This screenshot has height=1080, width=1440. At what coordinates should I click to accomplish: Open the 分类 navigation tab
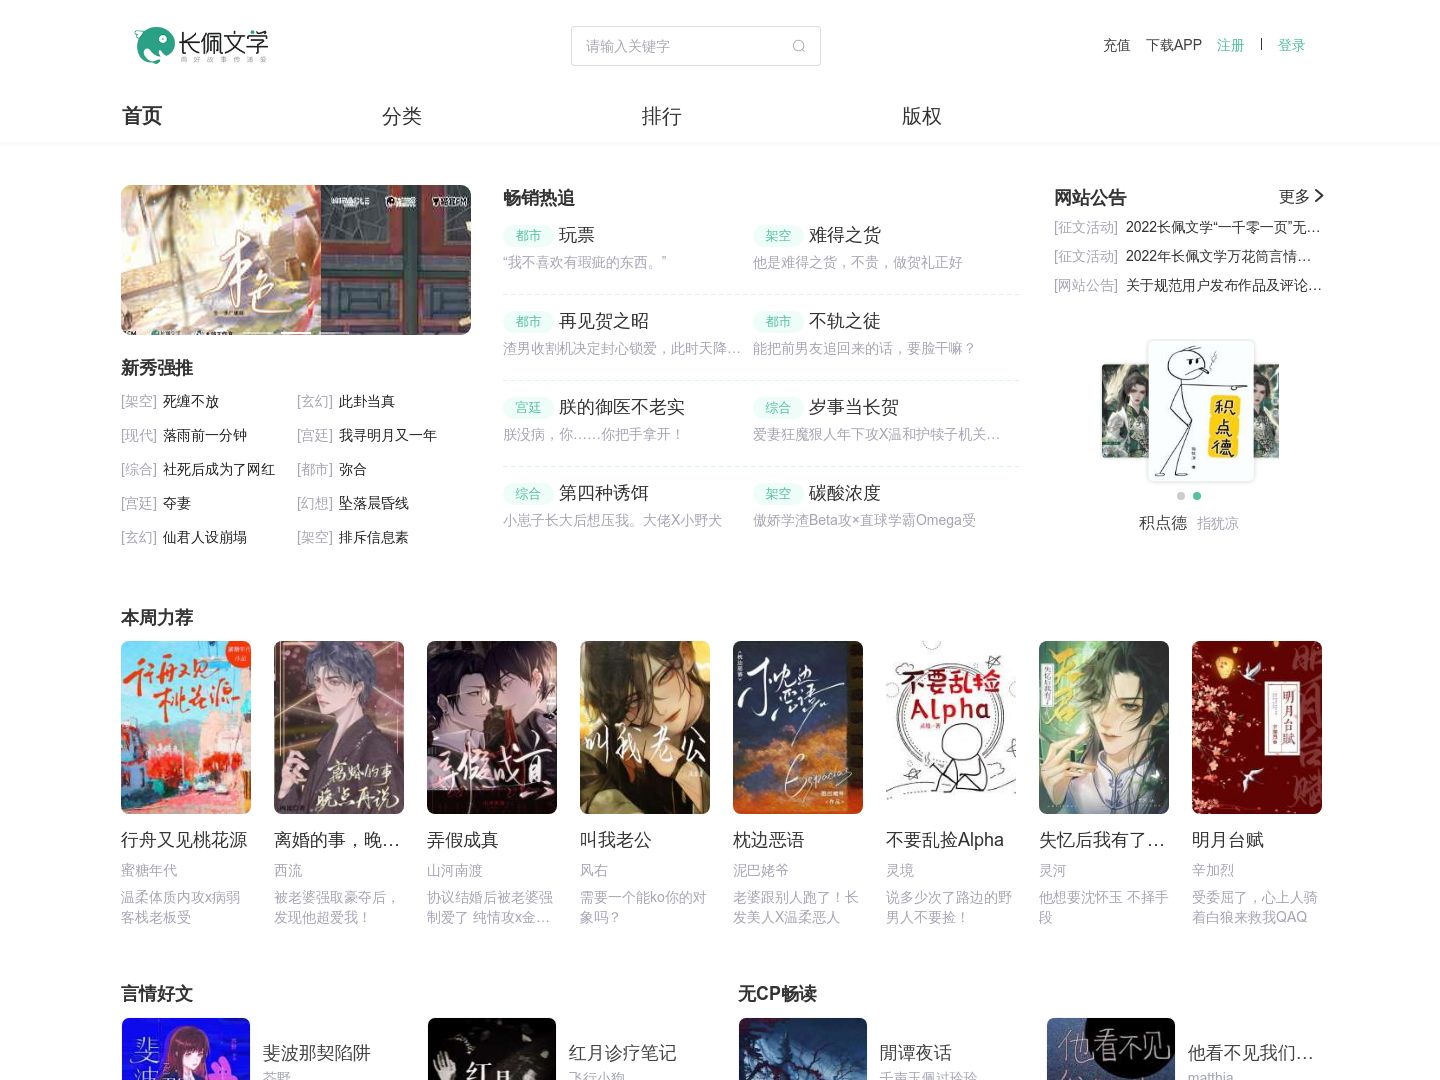click(x=402, y=116)
